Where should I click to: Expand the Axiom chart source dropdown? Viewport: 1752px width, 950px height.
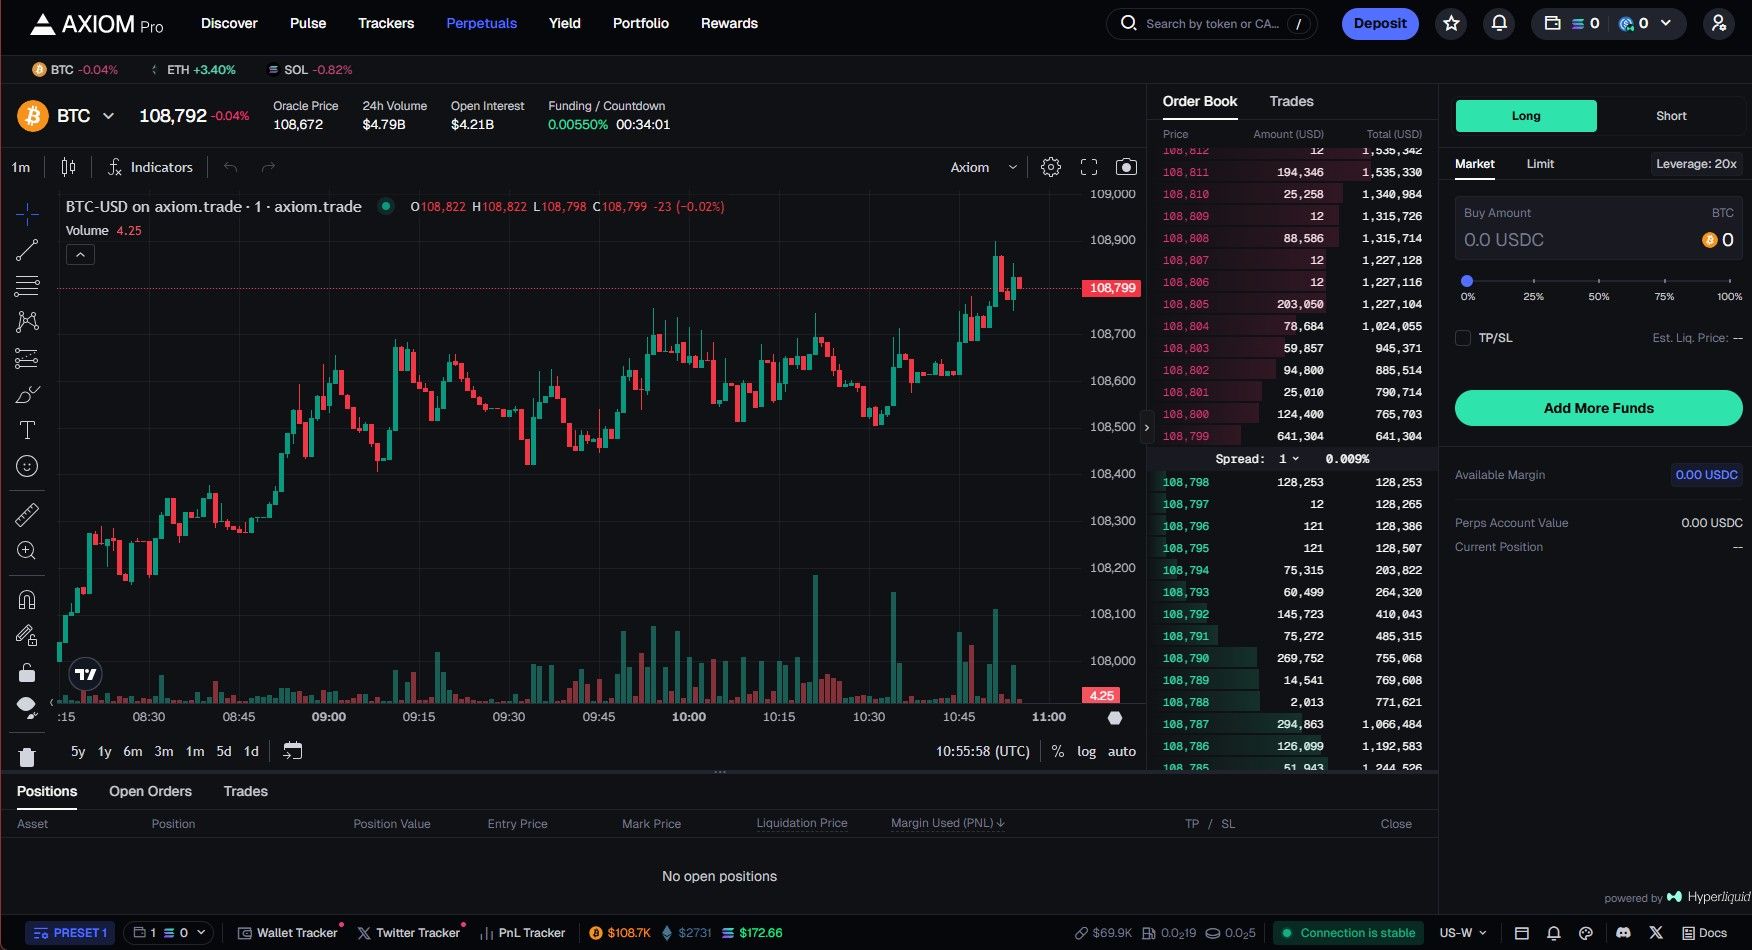coord(983,167)
